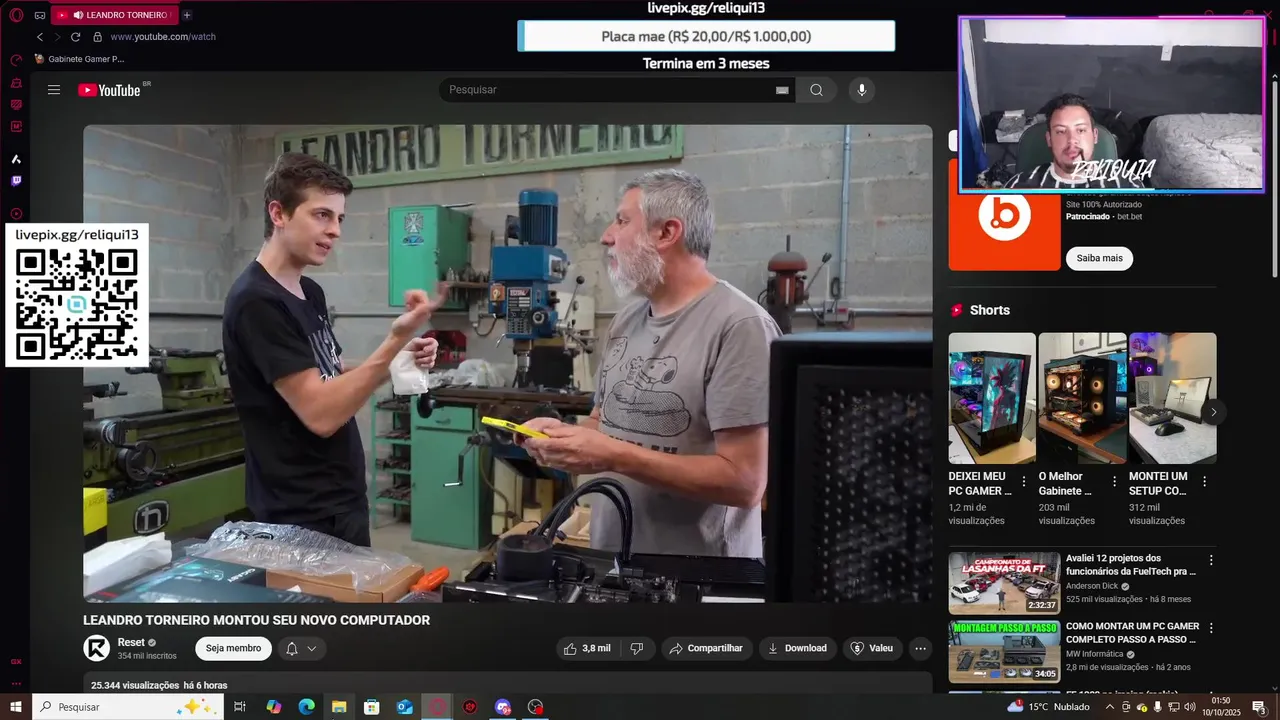Click the bet.bet ad logo image
The image size is (1280, 720).
pos(1004,217)
